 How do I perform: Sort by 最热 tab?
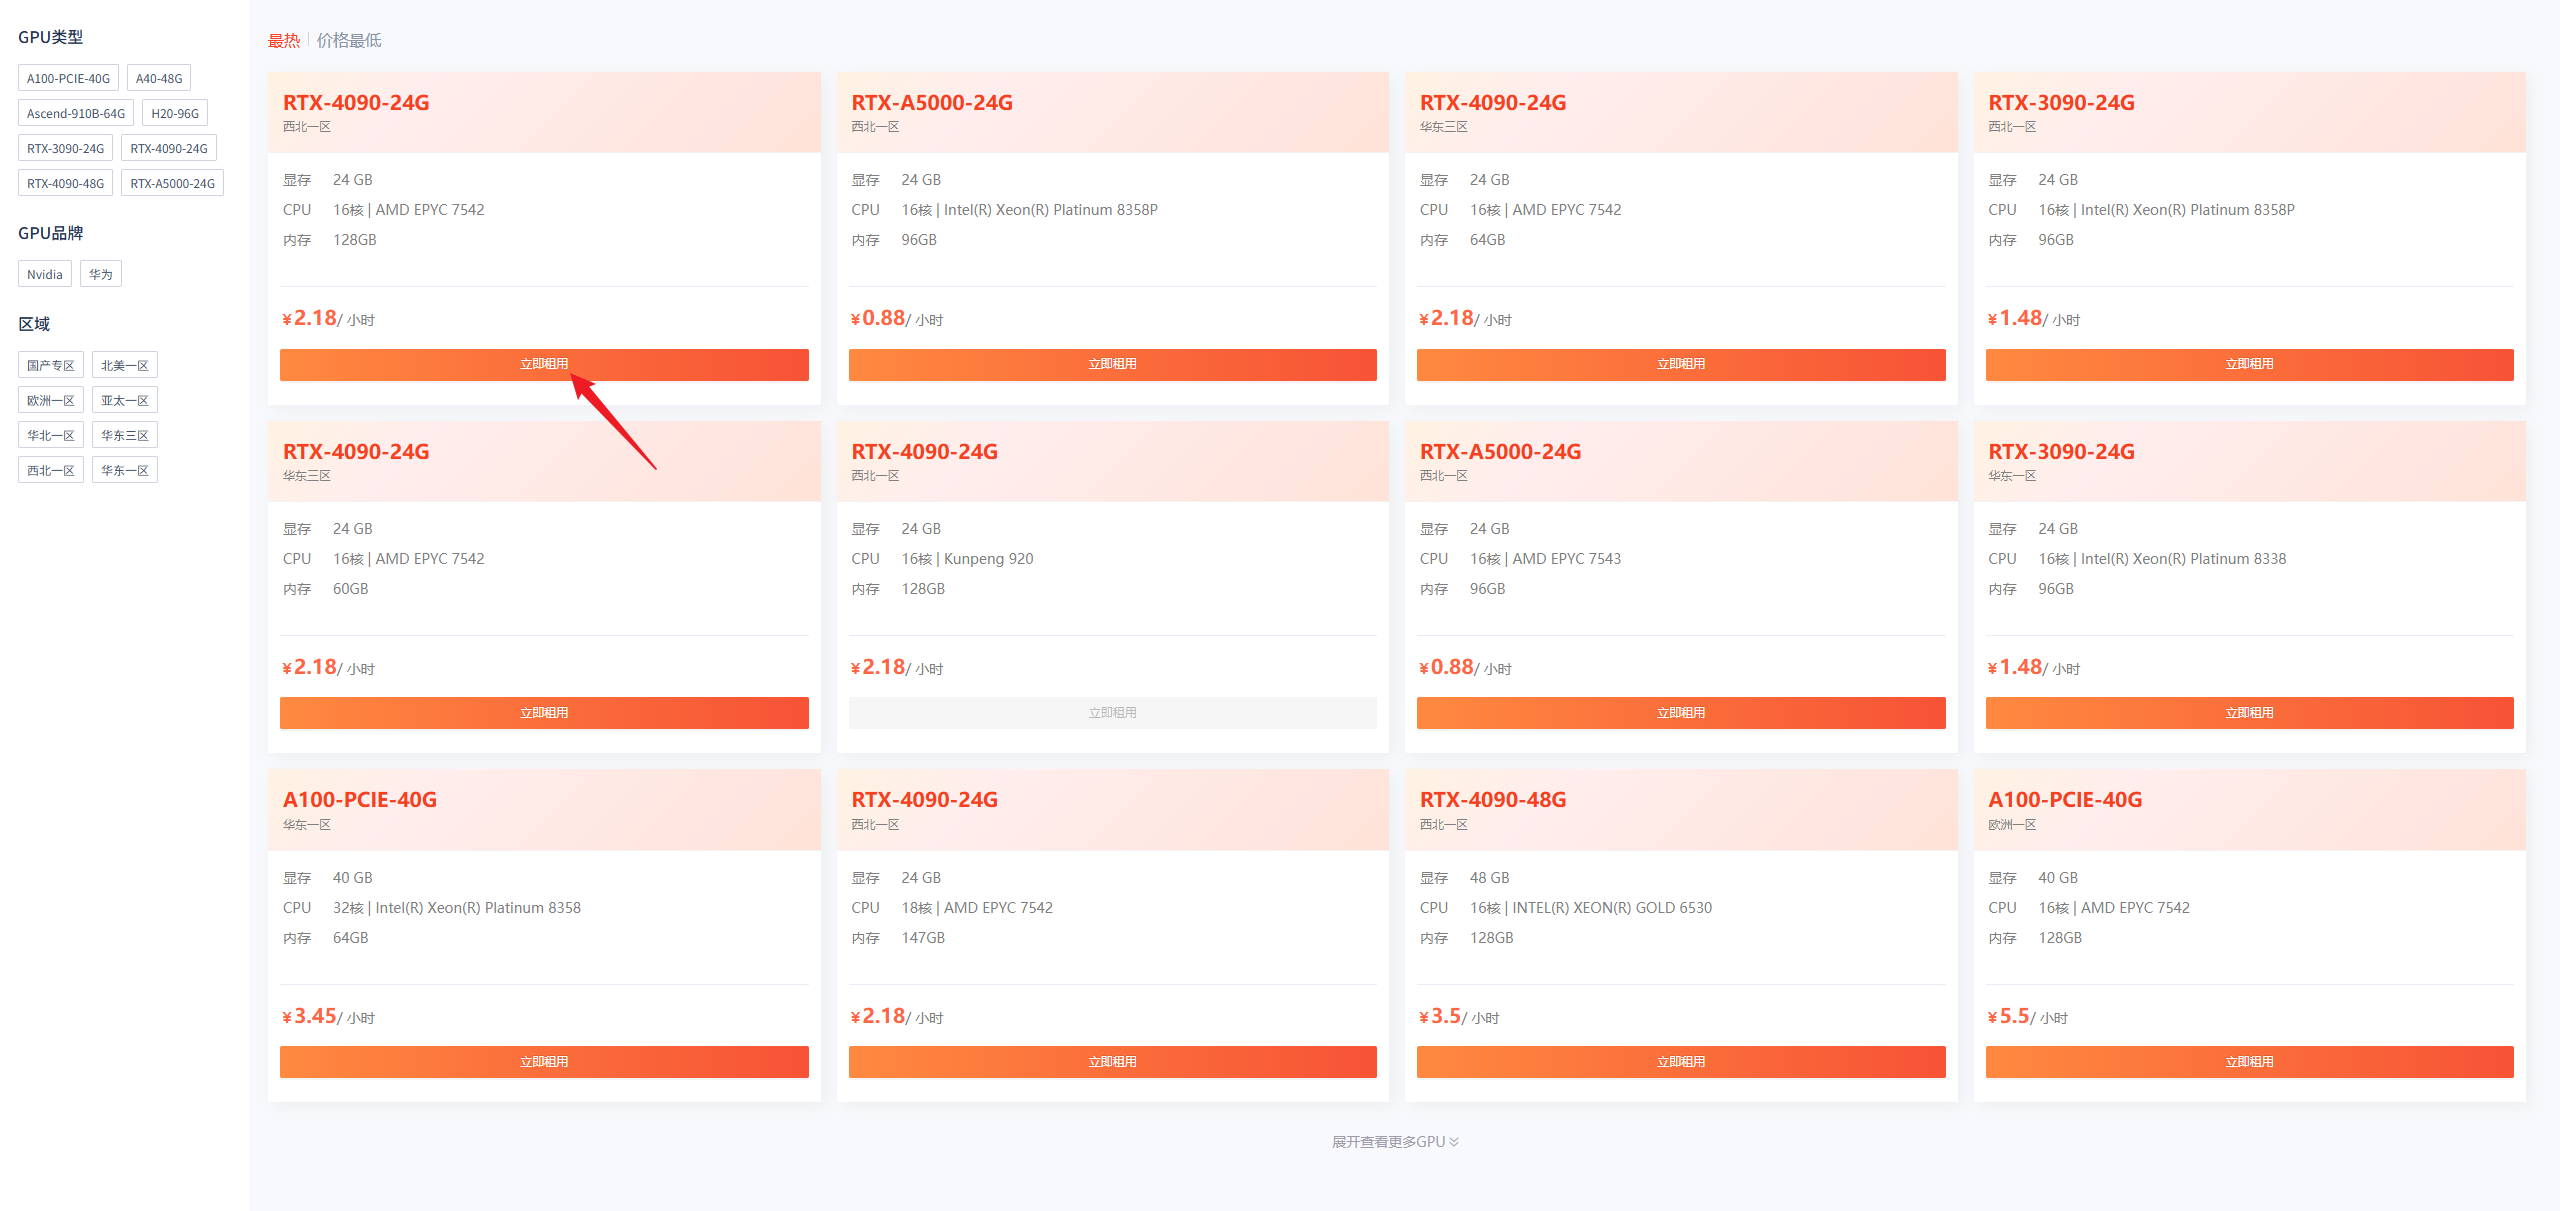coord(284,41)
